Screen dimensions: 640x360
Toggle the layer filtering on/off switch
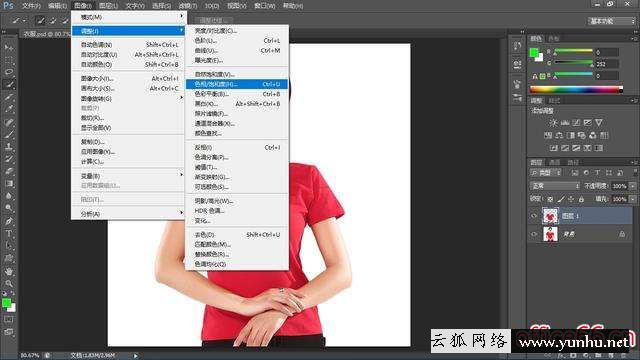(x=635, y=173)
